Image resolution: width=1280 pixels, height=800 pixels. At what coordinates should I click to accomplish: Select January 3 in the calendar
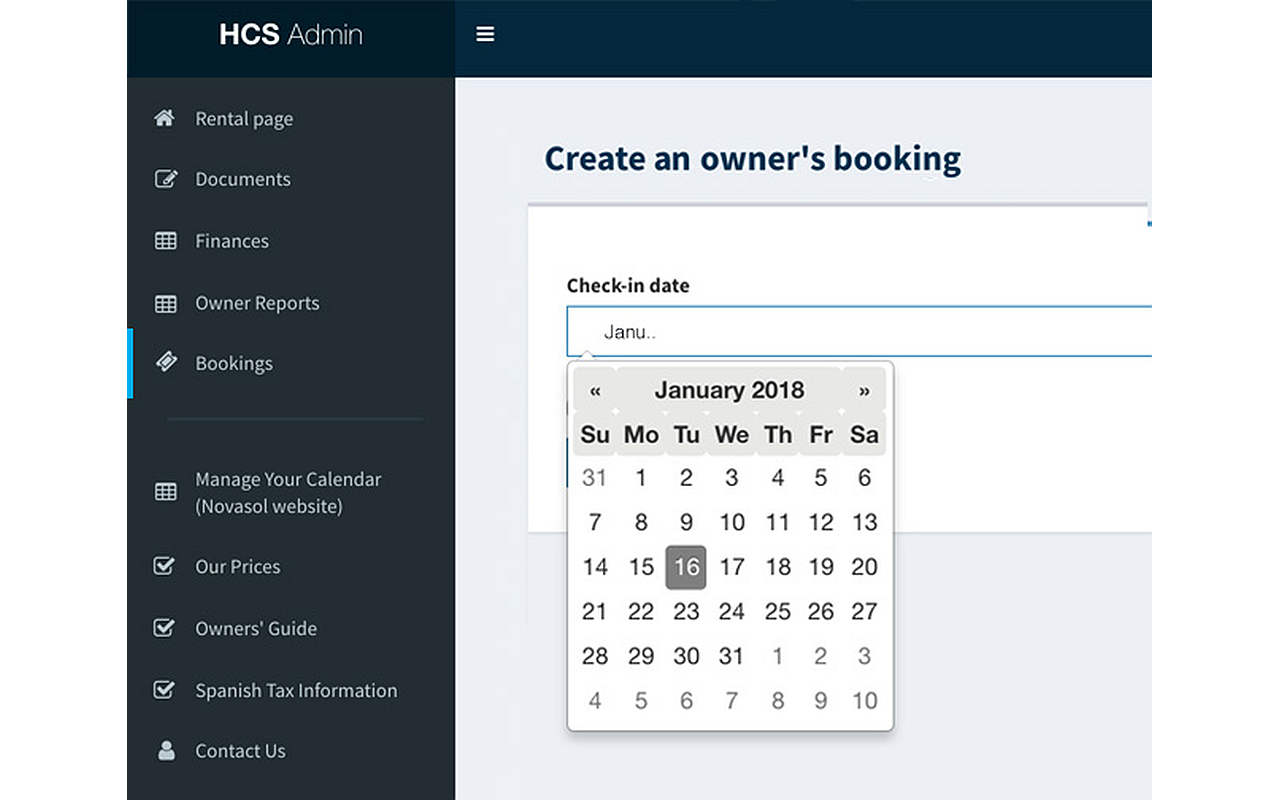(732, 478)
